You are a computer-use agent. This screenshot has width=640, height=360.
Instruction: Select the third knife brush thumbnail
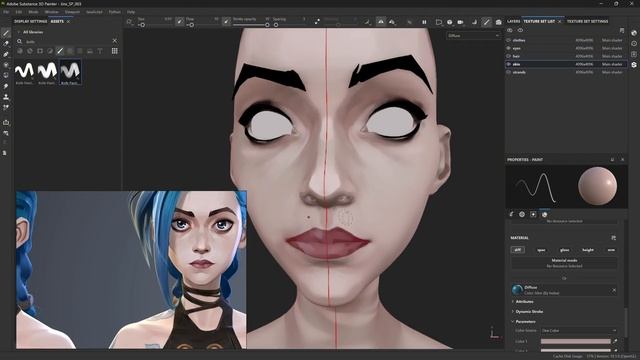click(70, 72)
